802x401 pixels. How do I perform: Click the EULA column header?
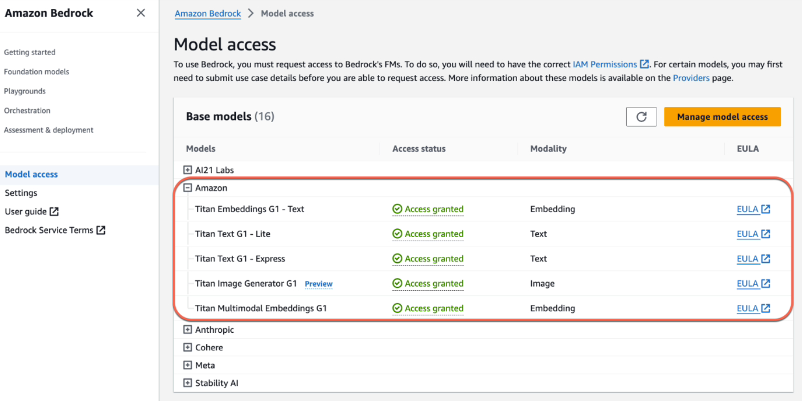tap(748, 149)
